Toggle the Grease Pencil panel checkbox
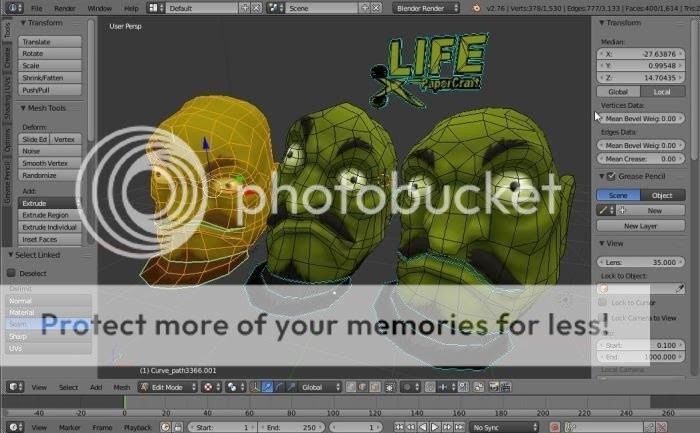Screen dimensions: 700x433 coord(611,176)
